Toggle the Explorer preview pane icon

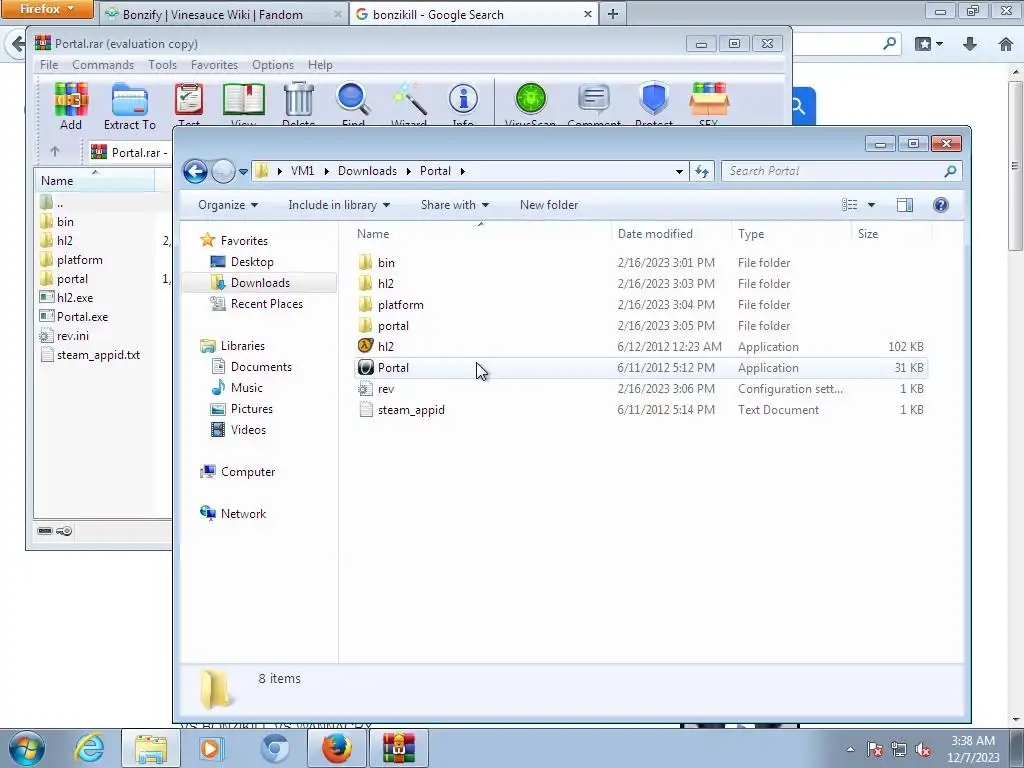904,205
